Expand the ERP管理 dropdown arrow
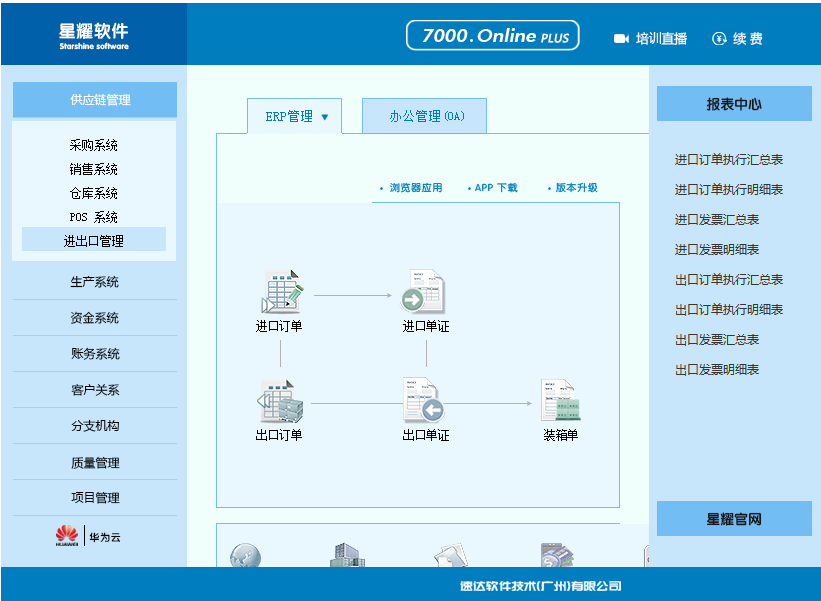The height and width of the screenshot is (601, 821). tap(325, 117)
